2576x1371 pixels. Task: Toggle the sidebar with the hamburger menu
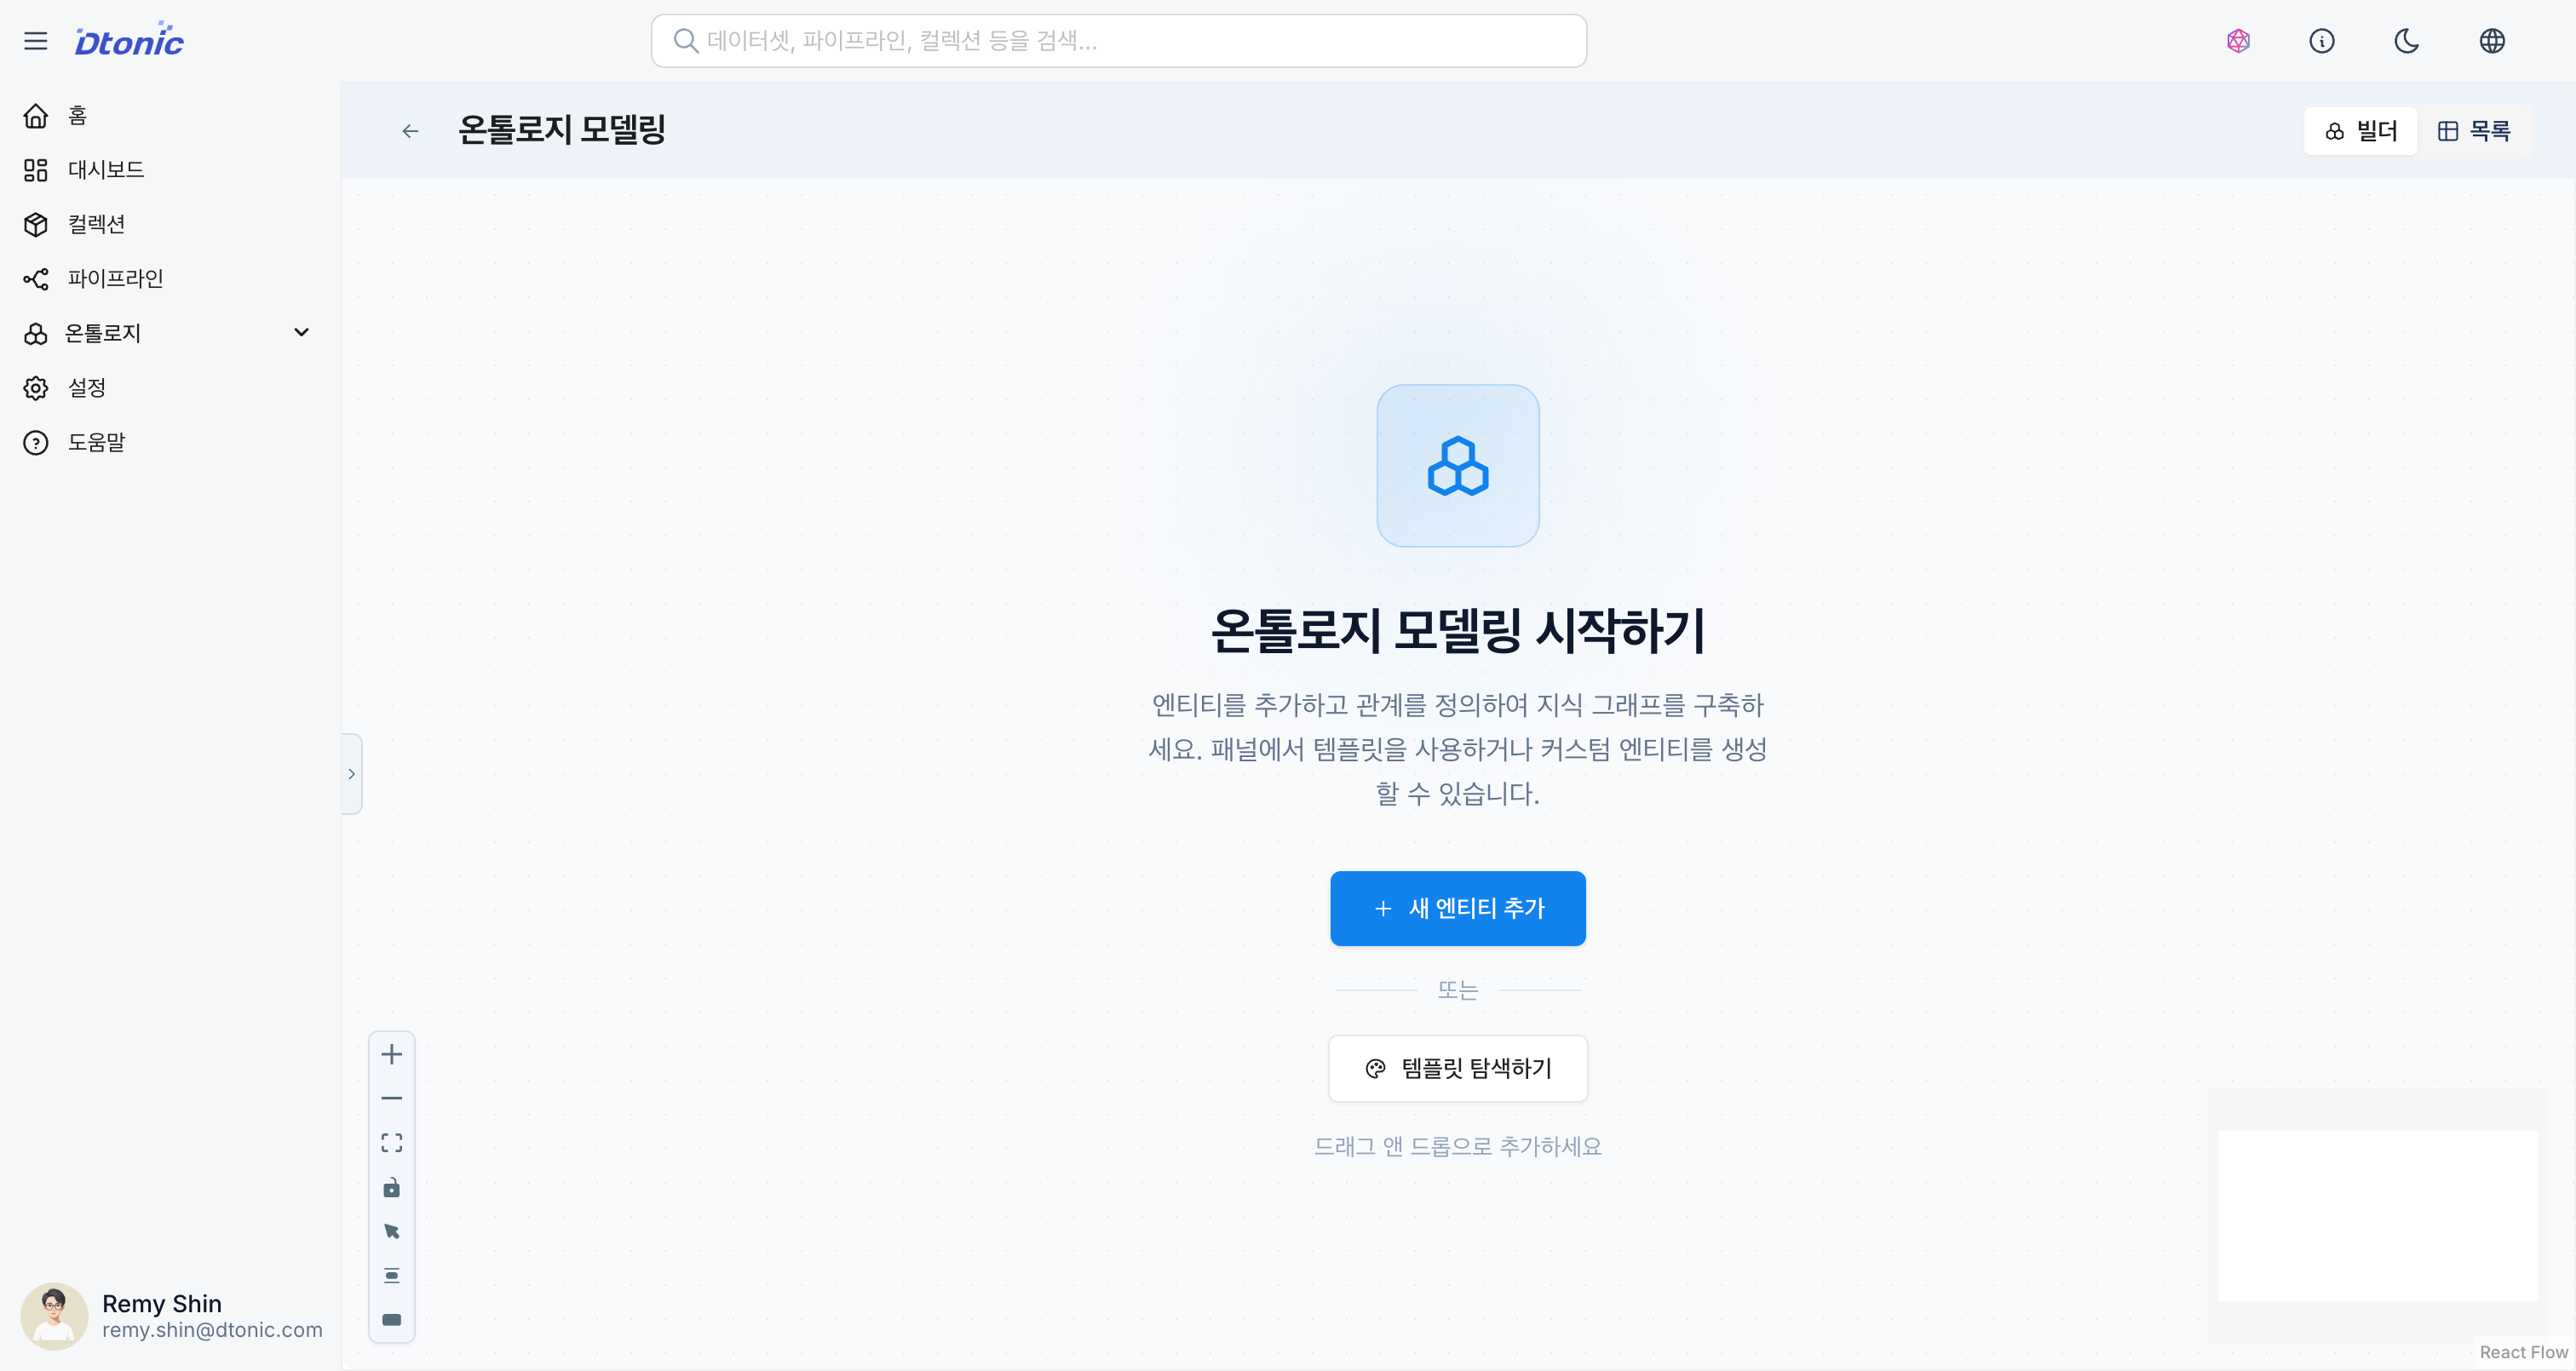tap(36, 41)
